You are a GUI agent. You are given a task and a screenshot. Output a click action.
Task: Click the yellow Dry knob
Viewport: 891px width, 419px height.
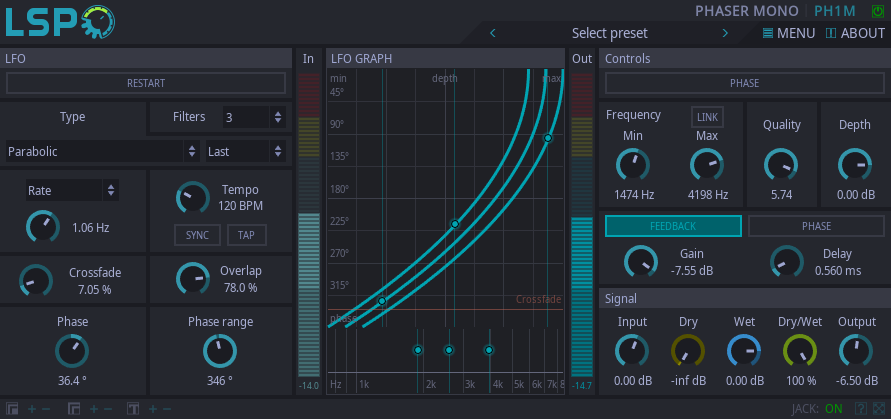[688, 350]
